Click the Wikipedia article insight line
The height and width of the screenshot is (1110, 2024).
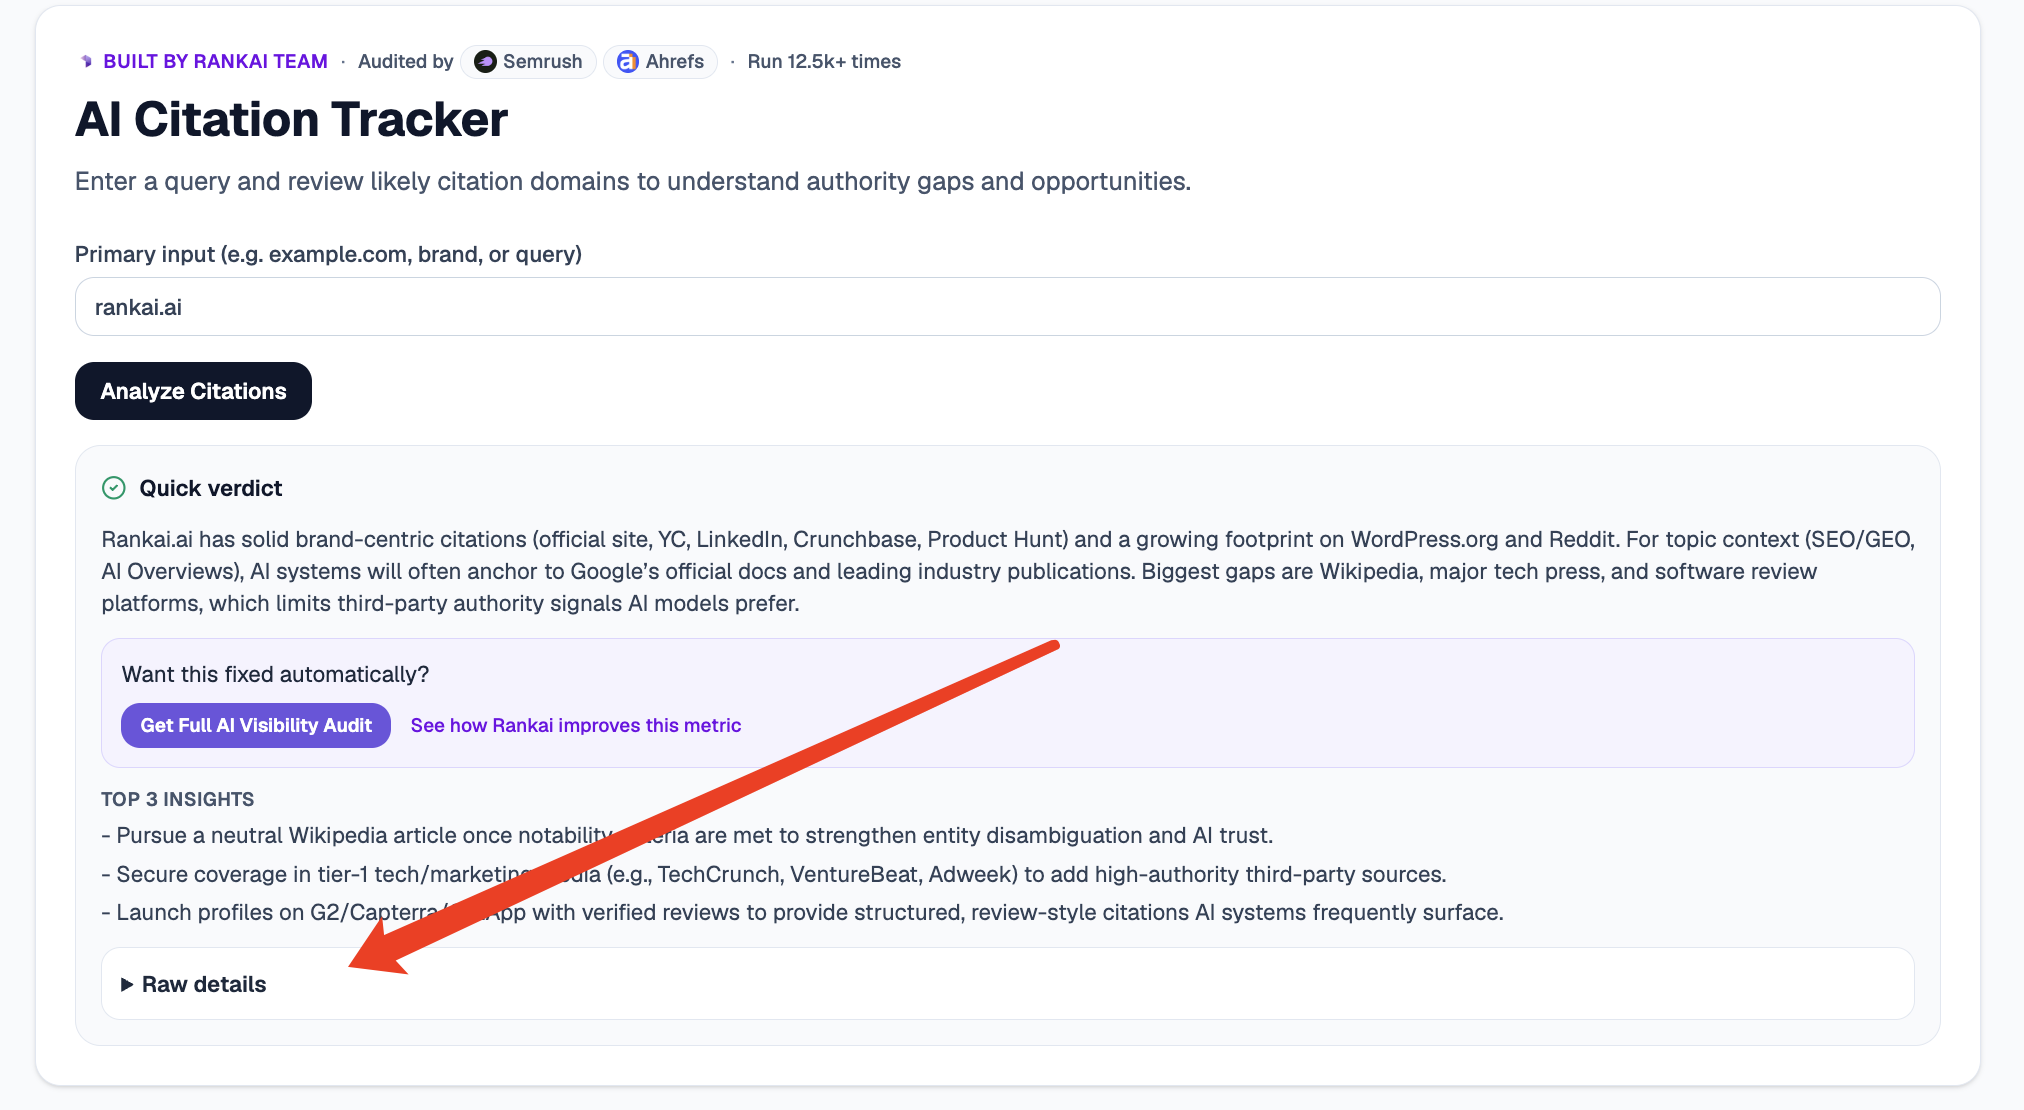point(687,835)
